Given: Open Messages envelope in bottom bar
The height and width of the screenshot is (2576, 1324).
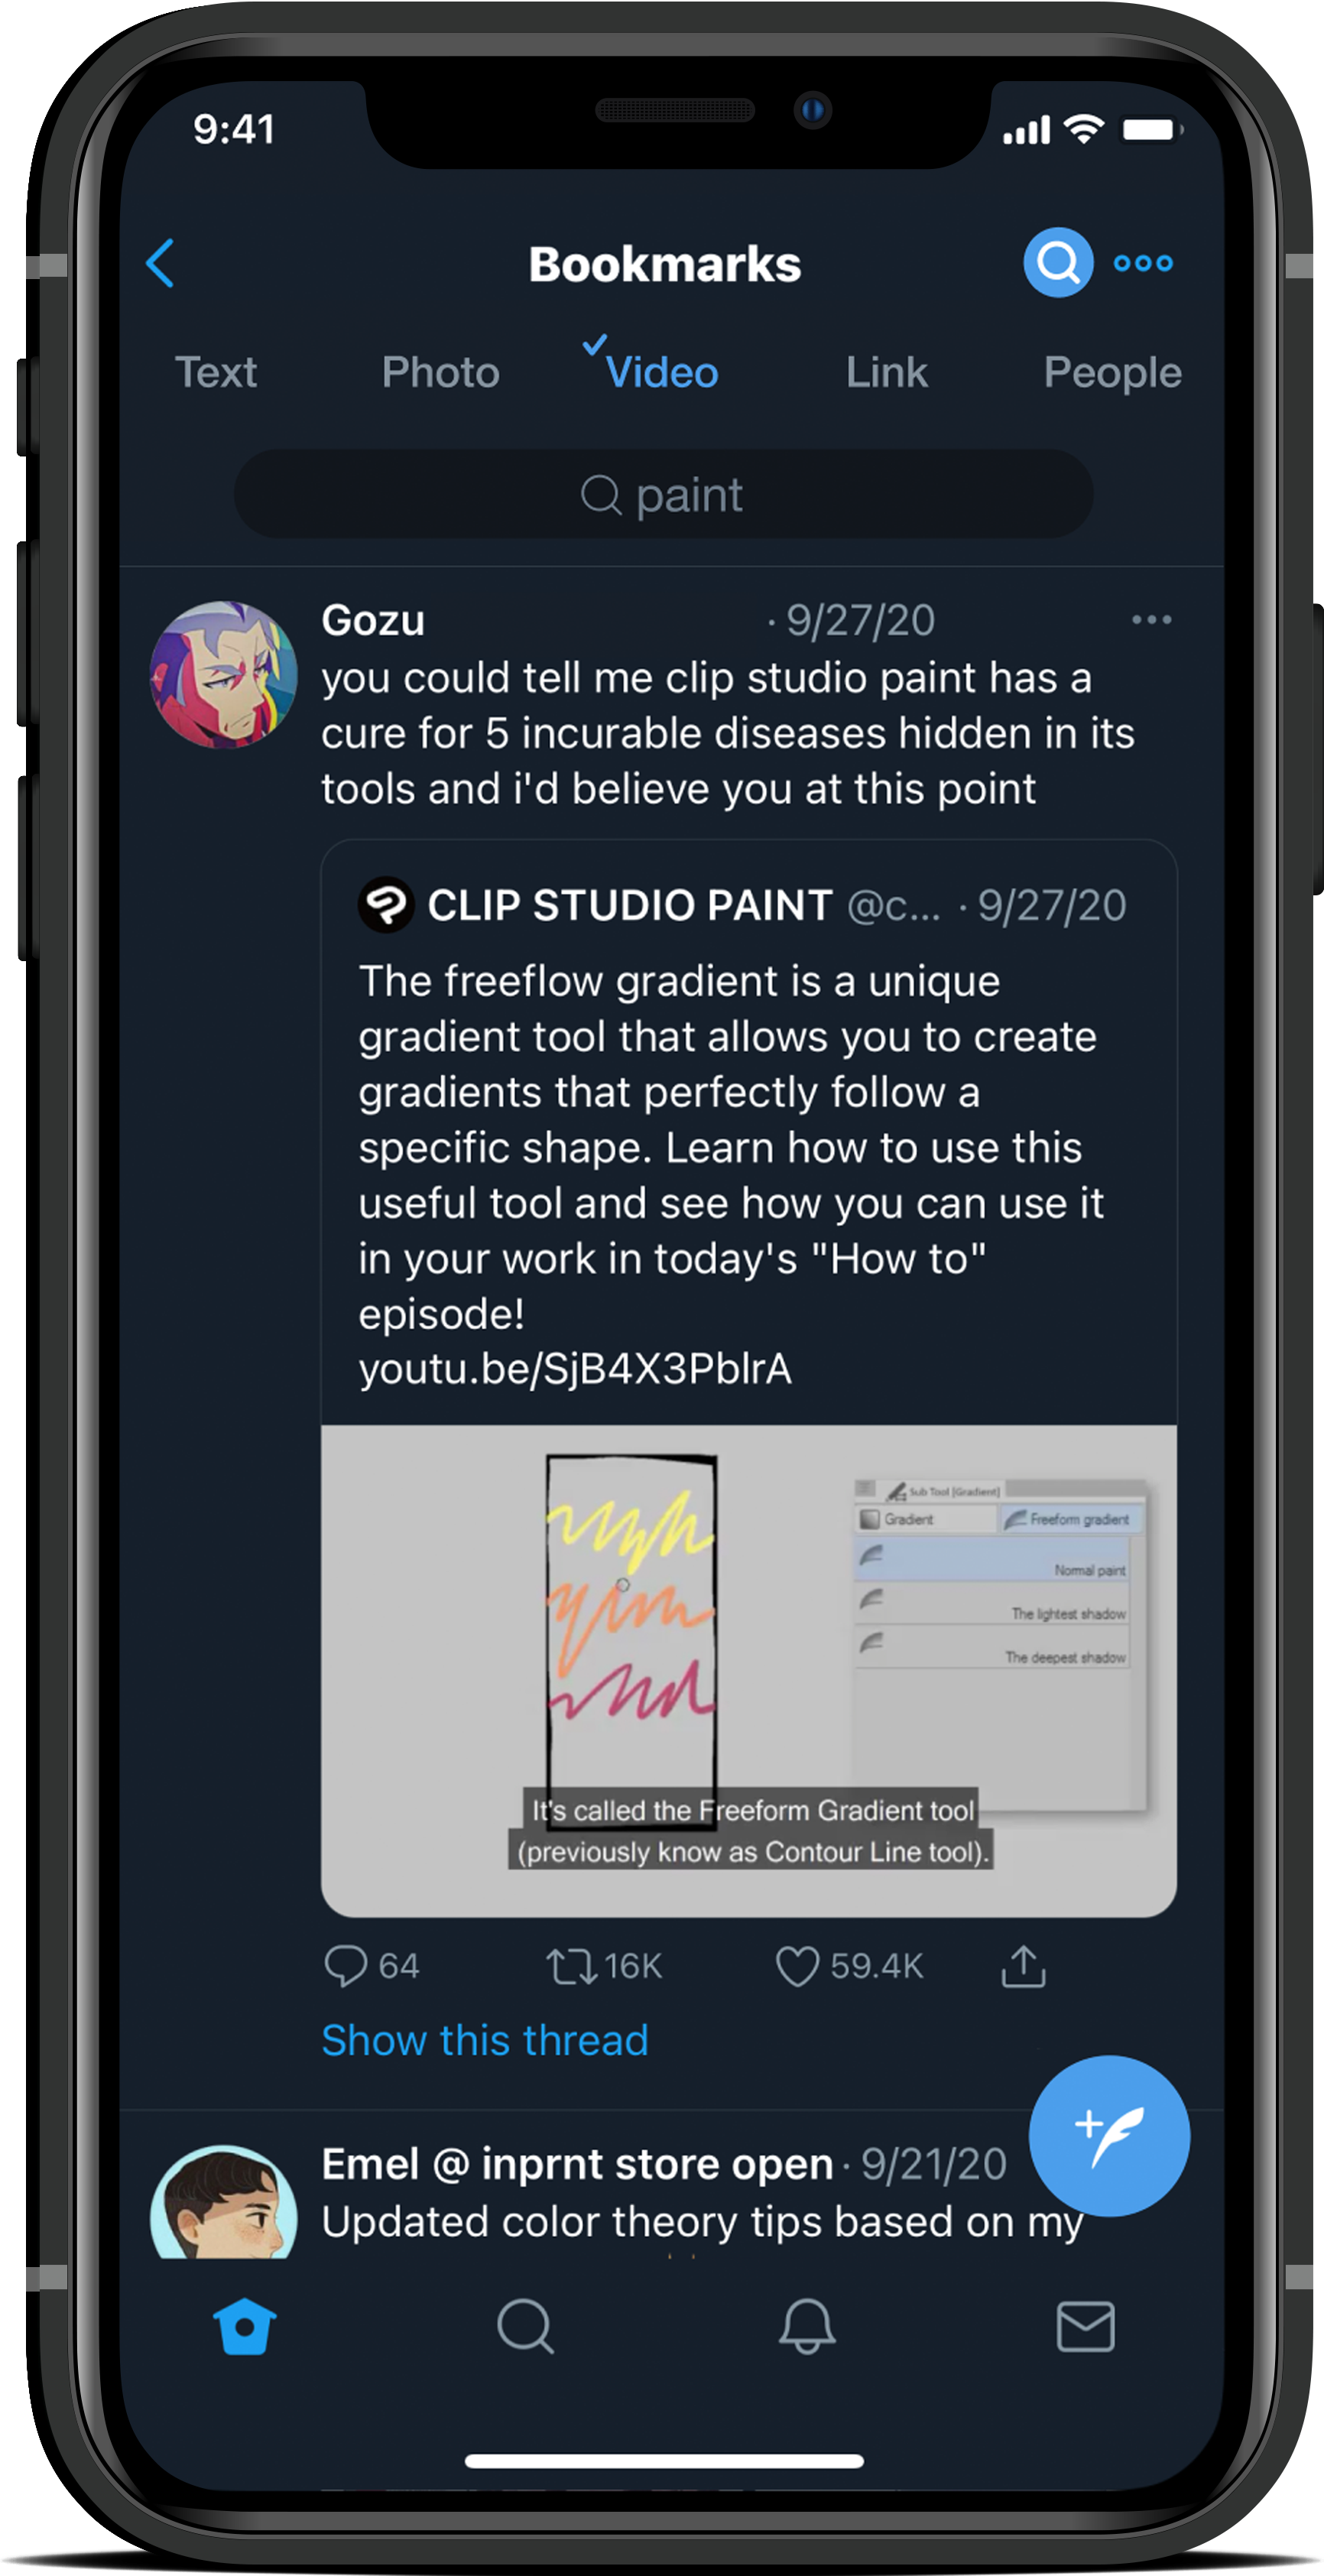Looking at the screenshot, I should (1085, 2327).
